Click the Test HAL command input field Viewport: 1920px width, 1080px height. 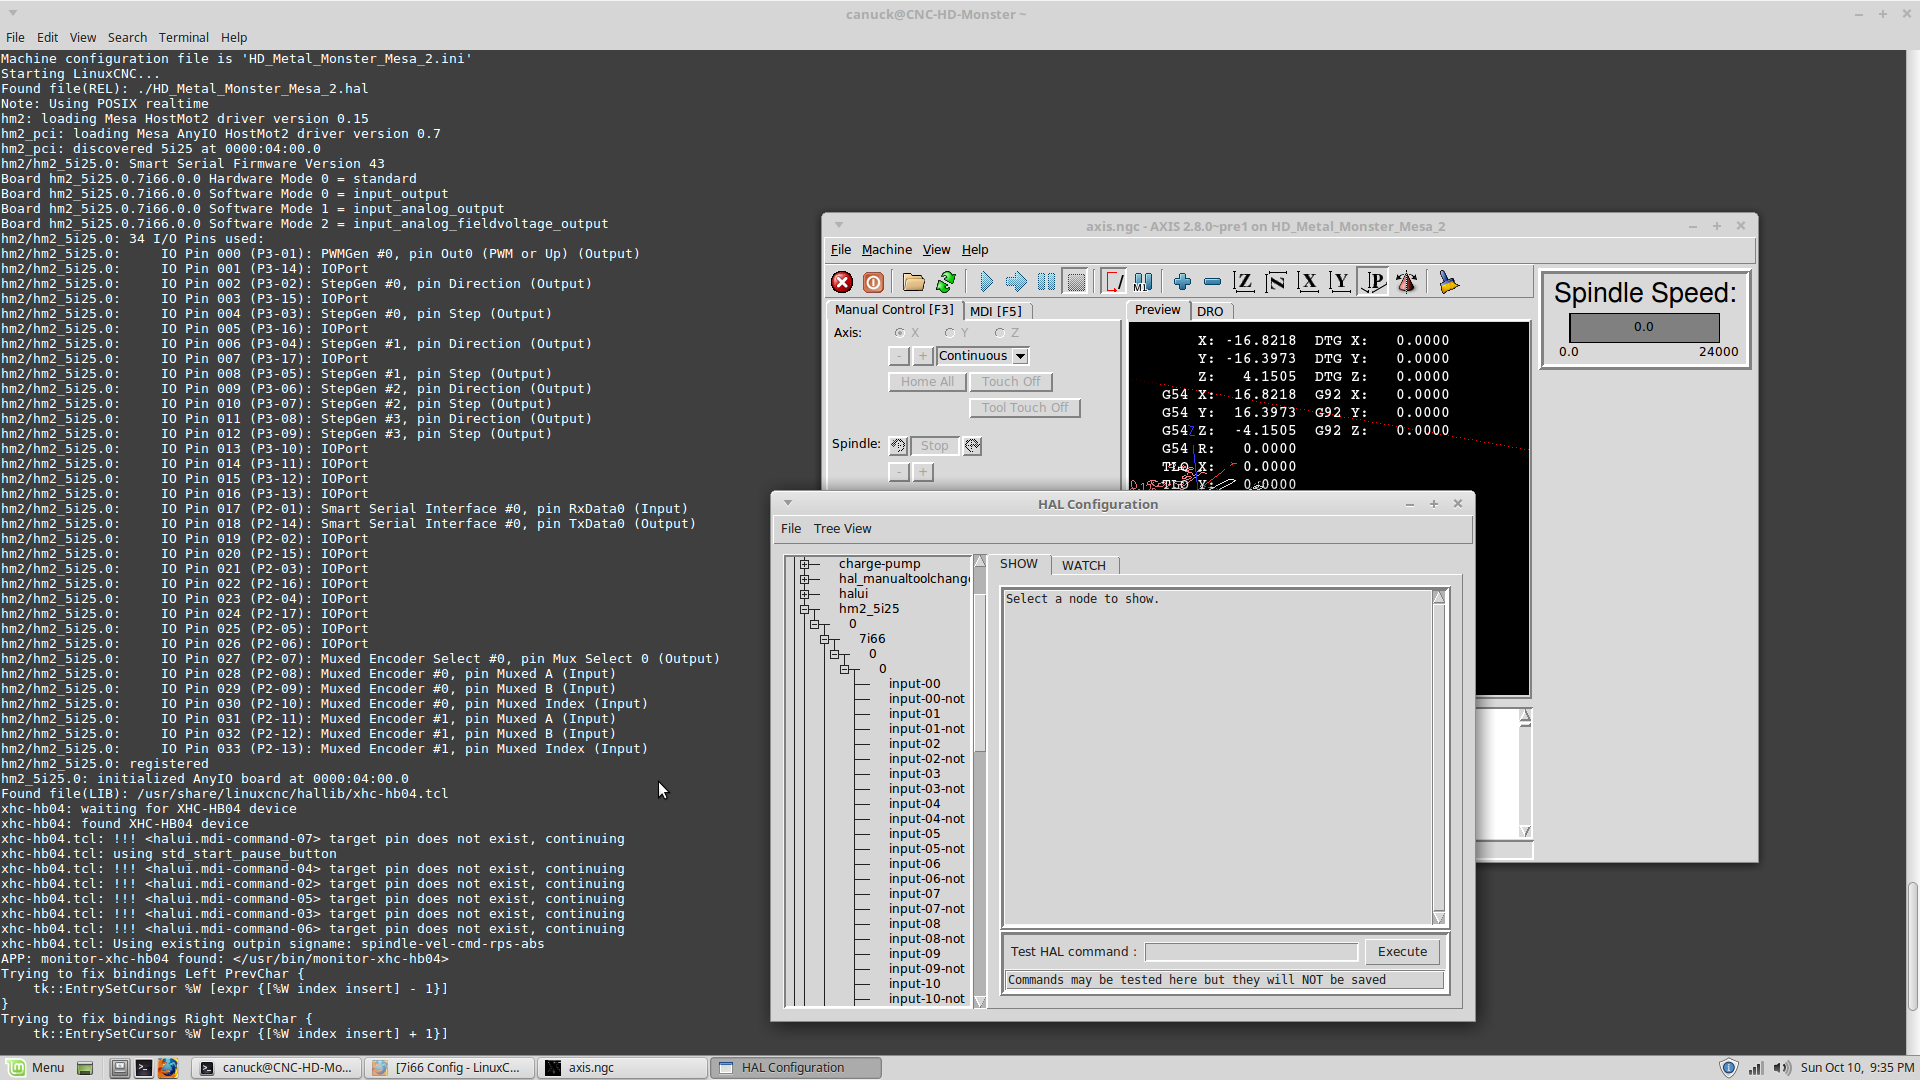click(1250, 952)
